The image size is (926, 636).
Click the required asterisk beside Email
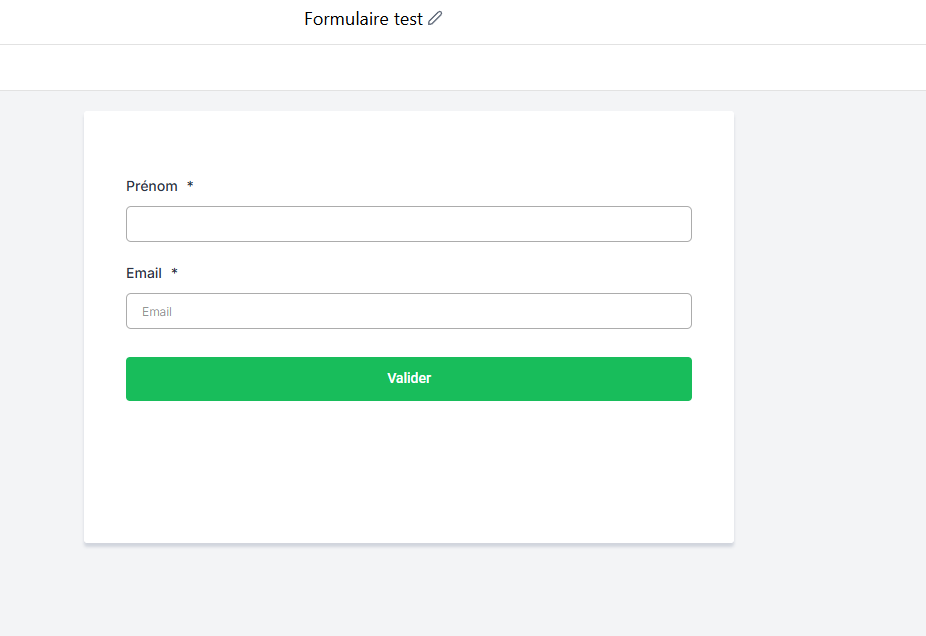pos(174,273)
